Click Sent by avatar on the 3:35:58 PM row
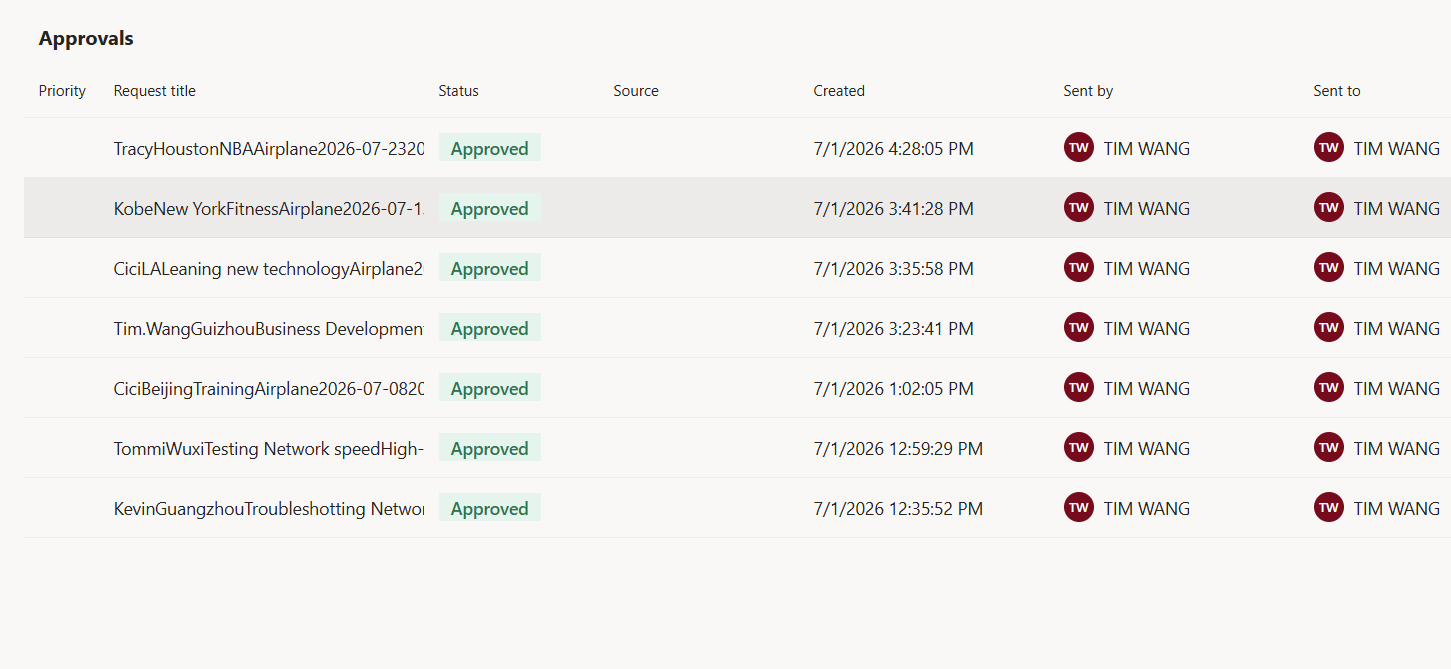 tap(1079, 268)
